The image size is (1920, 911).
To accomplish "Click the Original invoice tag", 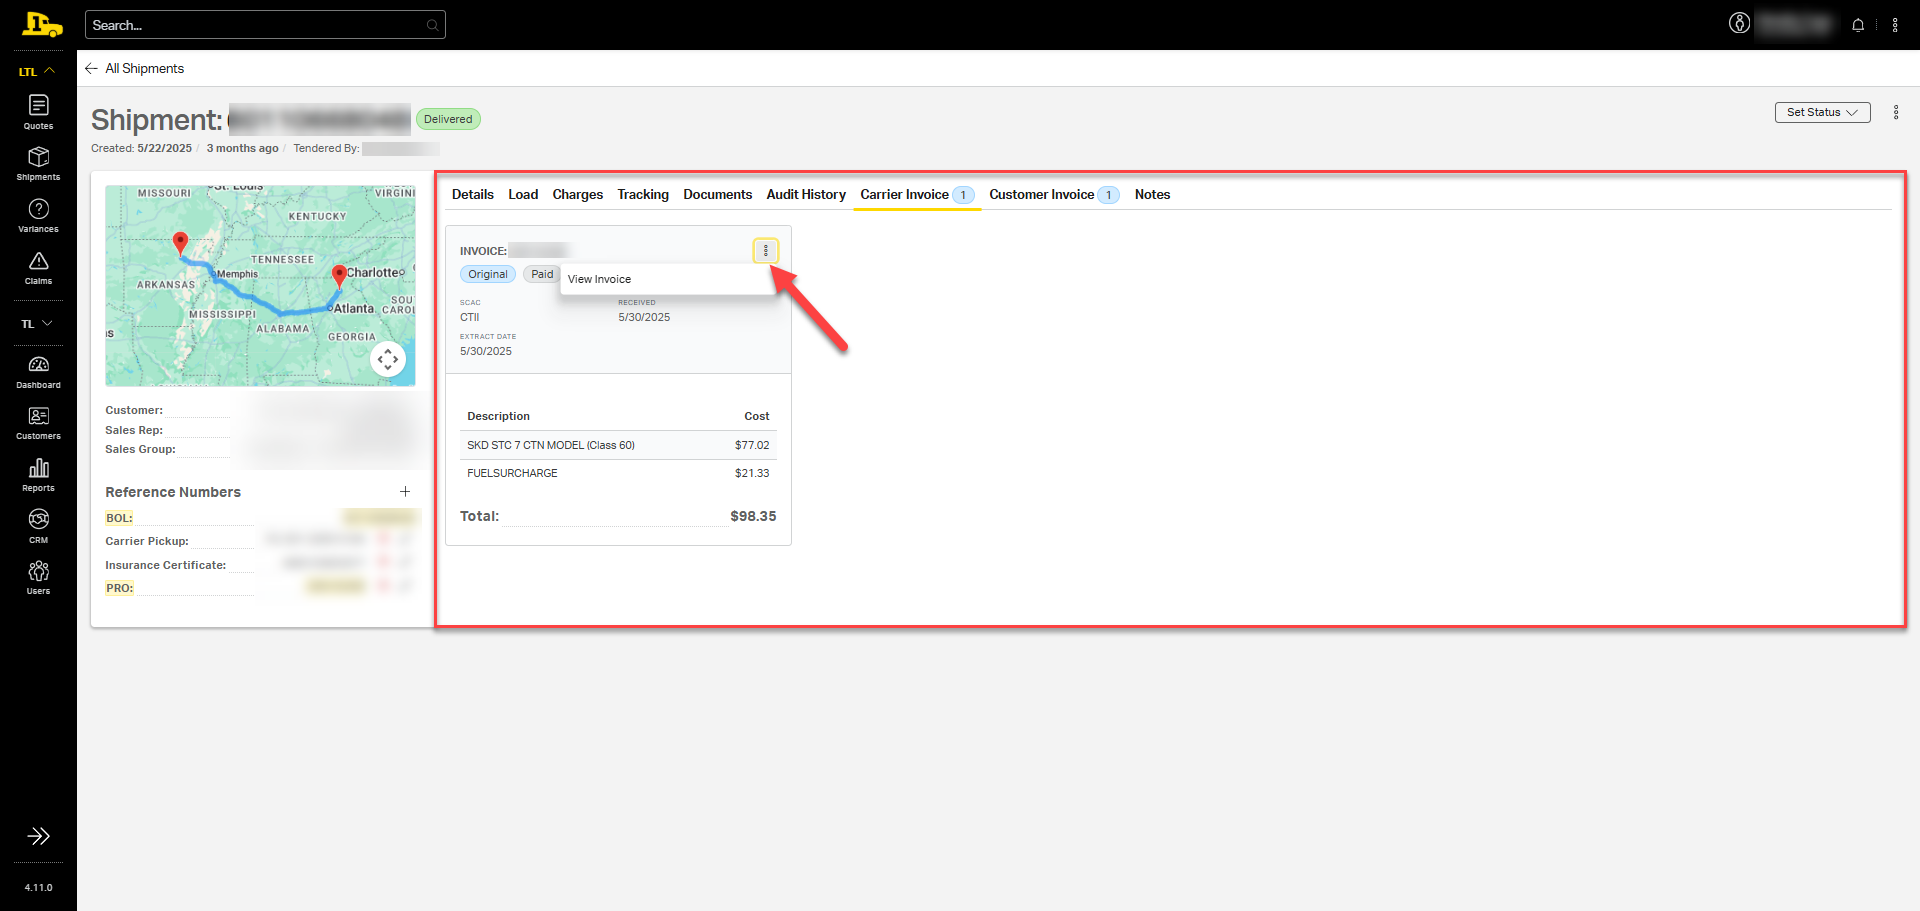I will [488, 274].
